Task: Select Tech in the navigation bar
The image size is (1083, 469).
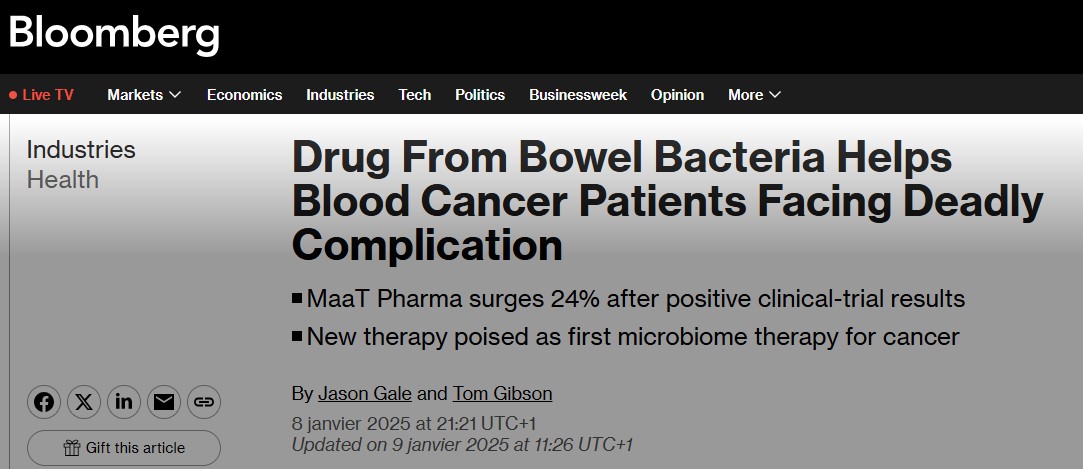Action: pos(415,95)
